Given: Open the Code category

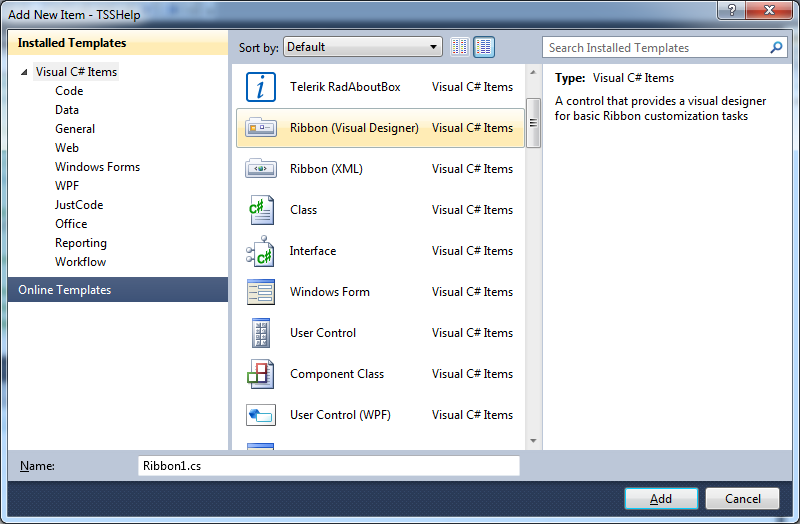Looking at the screenshot, I should pos(69,91).
